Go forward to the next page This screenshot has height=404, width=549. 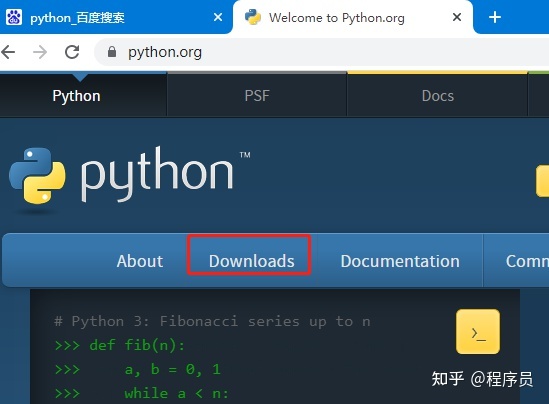tap(40, 52)
